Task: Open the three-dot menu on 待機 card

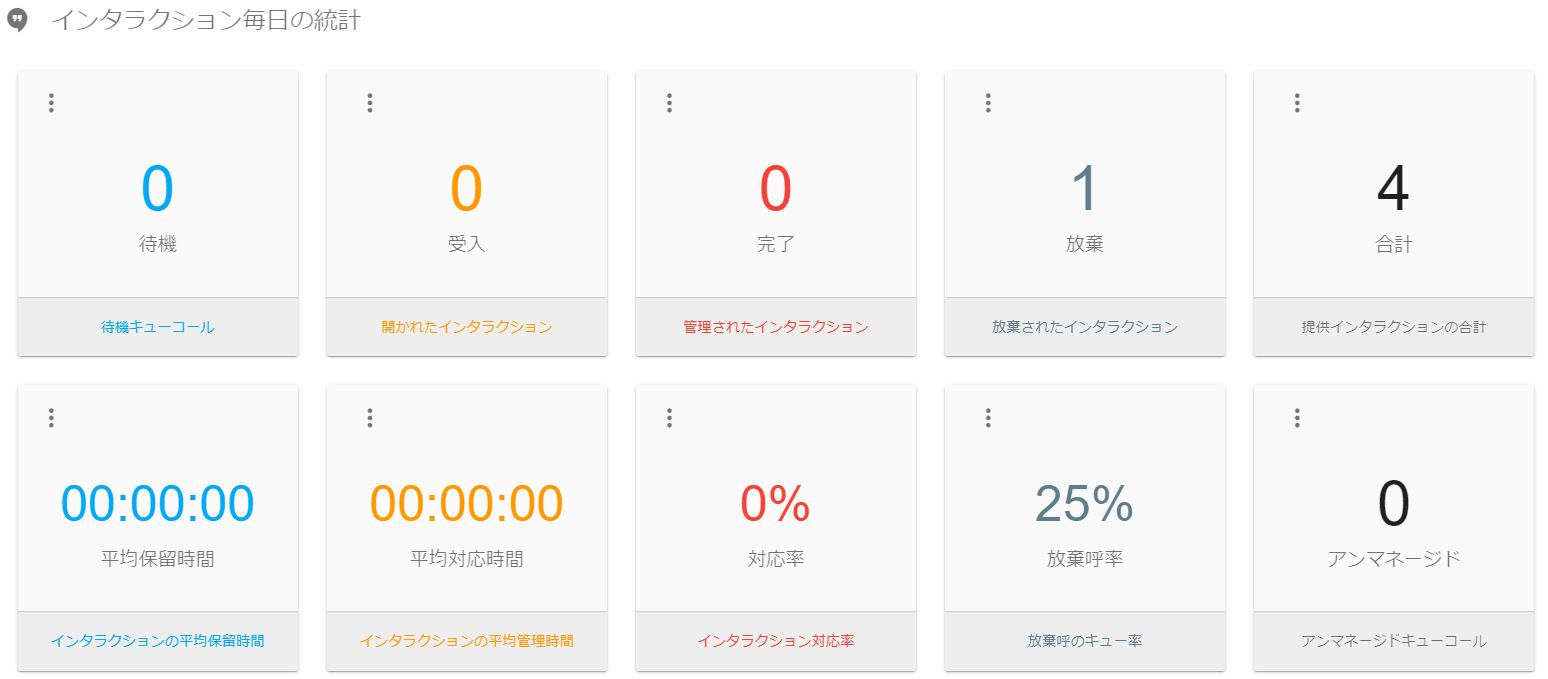Action: coord(51,103)
